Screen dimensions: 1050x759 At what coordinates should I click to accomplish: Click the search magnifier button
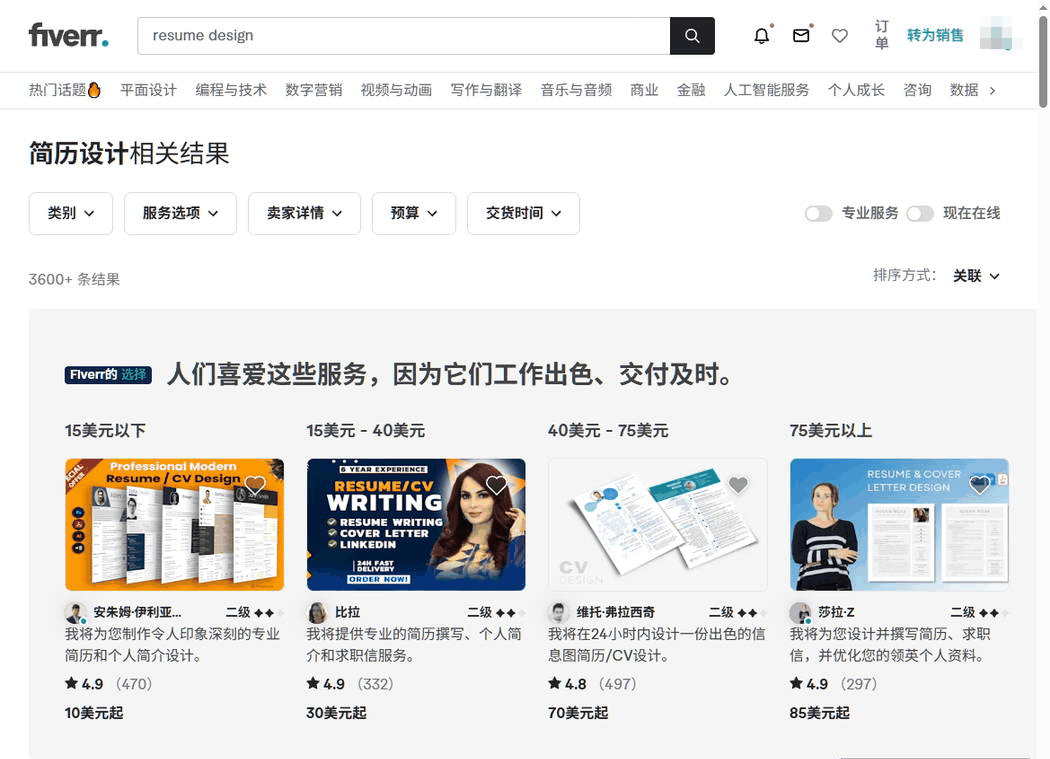[692, 36]
